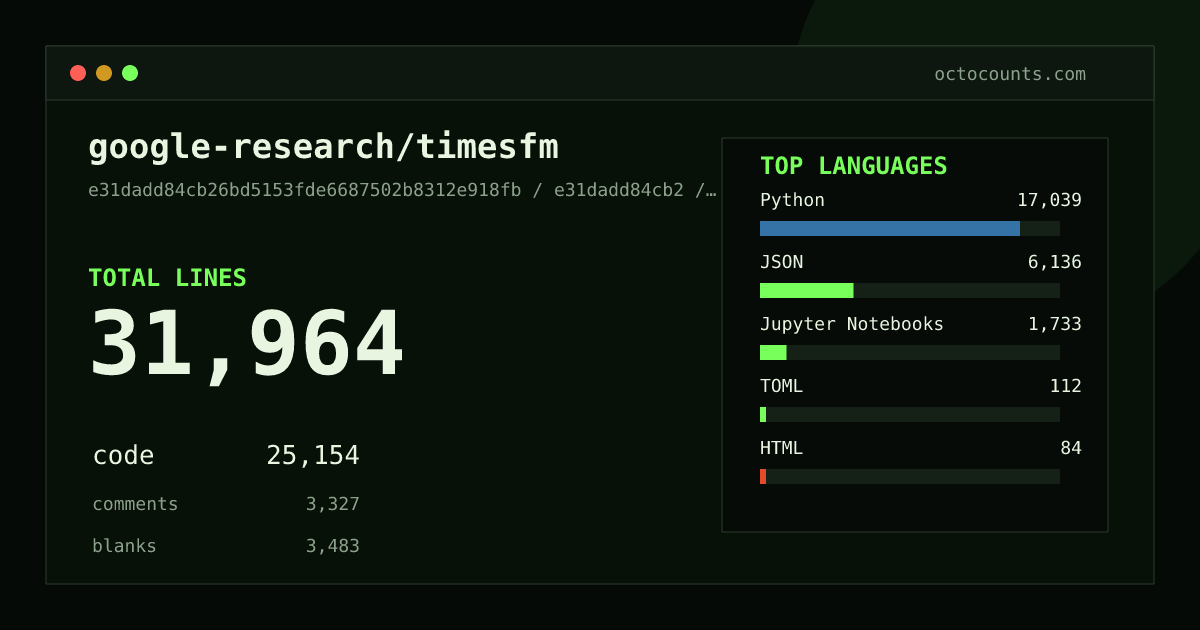The image size is (1200, 630).
Task: Select the comments value 3,327
Action: coord(333,504)
